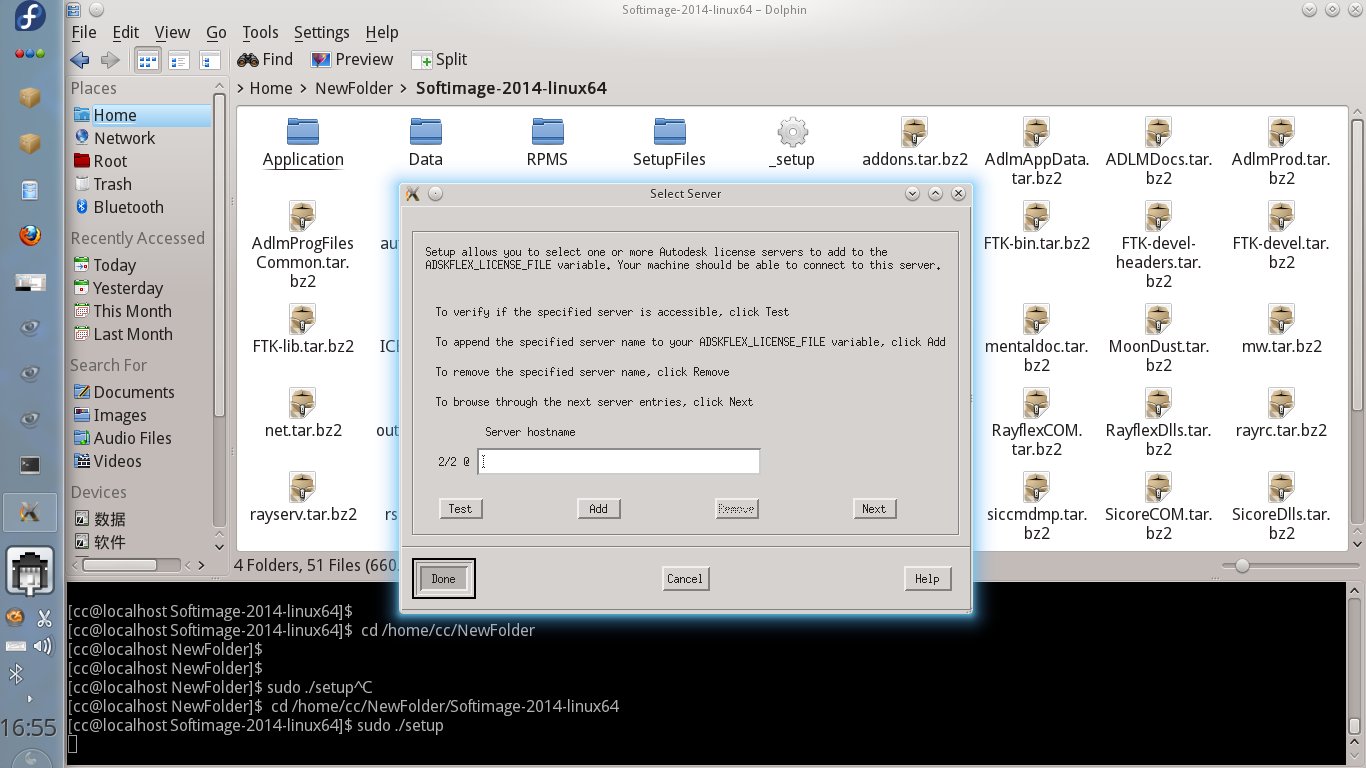
Task: Select Home in Places panel
Action: (140, 115)
